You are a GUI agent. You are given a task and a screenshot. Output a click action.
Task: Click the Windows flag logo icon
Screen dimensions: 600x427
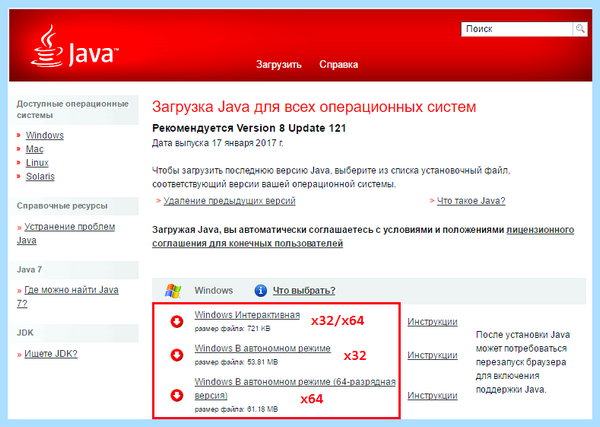pos(173,291)
